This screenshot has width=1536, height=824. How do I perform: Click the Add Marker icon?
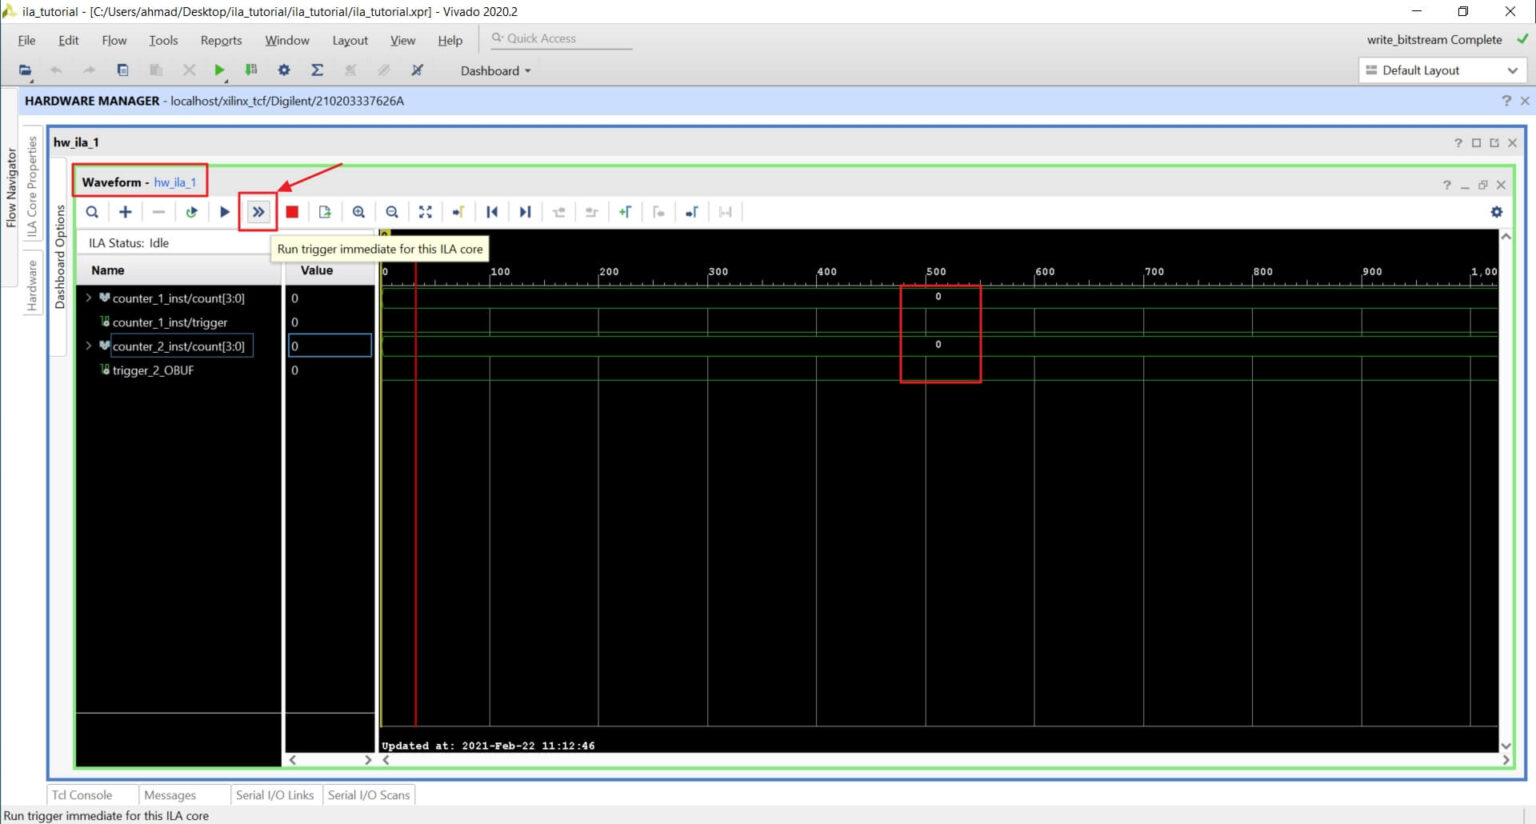pos(625,212)
